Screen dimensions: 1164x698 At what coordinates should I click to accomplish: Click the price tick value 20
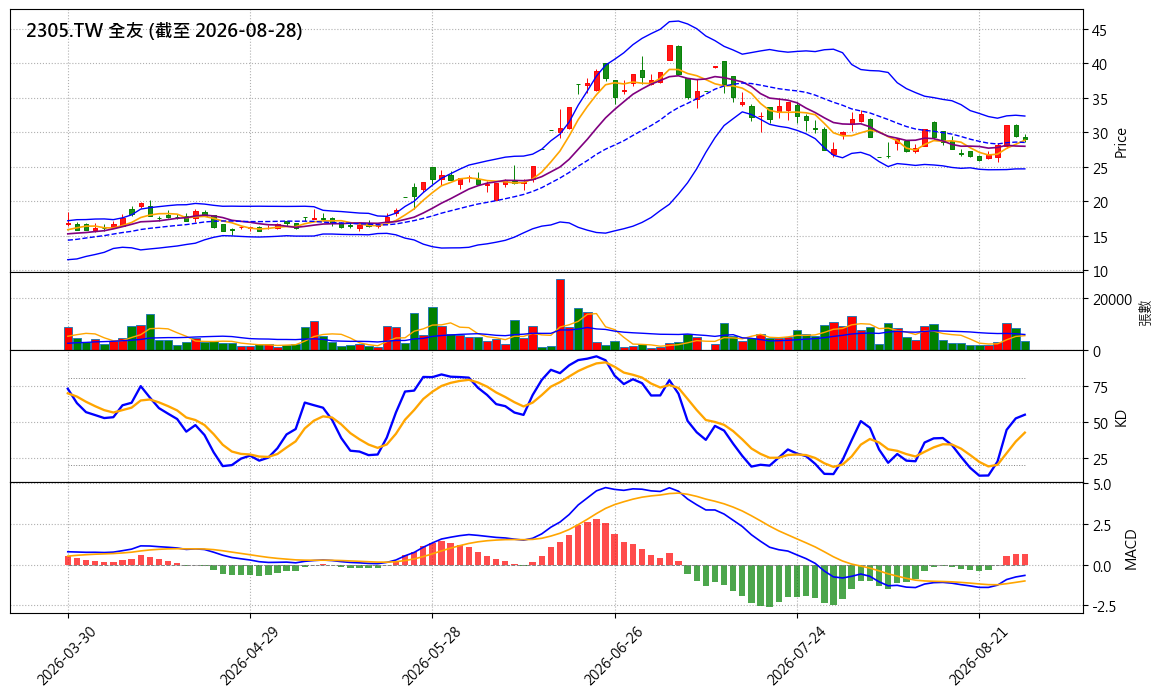point(1099,203)
